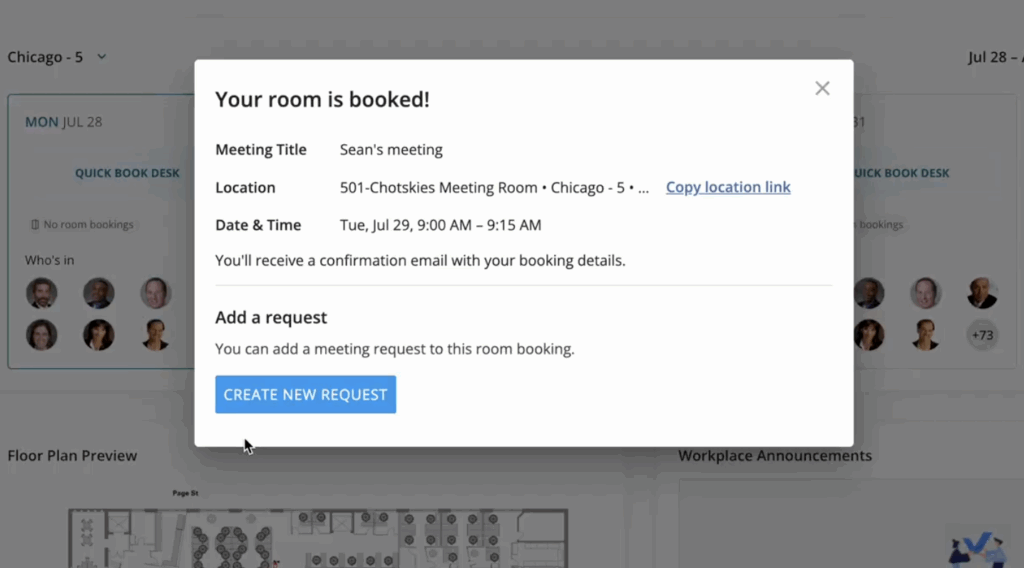Click the avatar immediately left of +73 badge
The width and height of the screenshot is (1024, 568).
(x=926, y=335)
